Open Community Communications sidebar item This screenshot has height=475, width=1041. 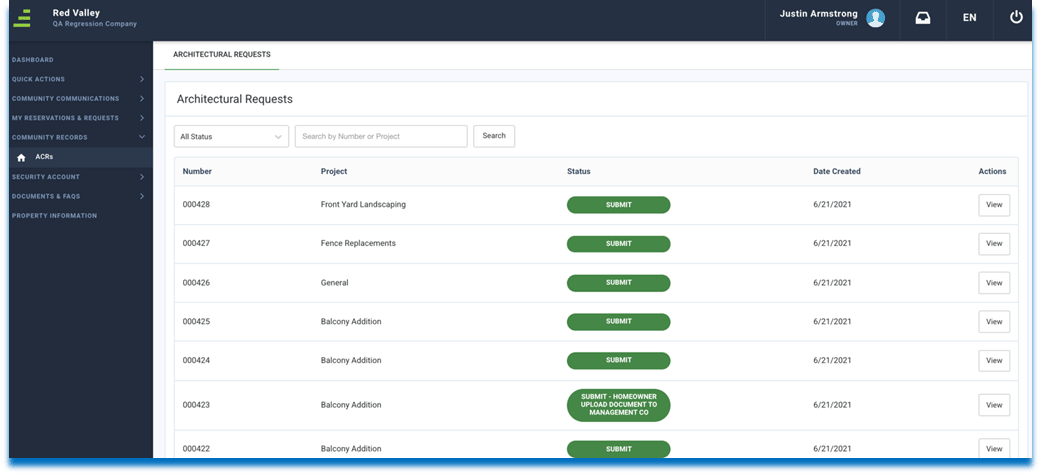point(66,98)
